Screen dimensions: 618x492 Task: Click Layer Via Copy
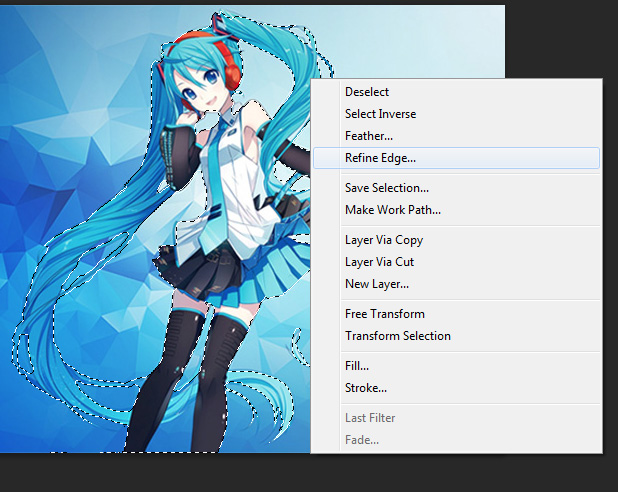[x=456, y=240]
